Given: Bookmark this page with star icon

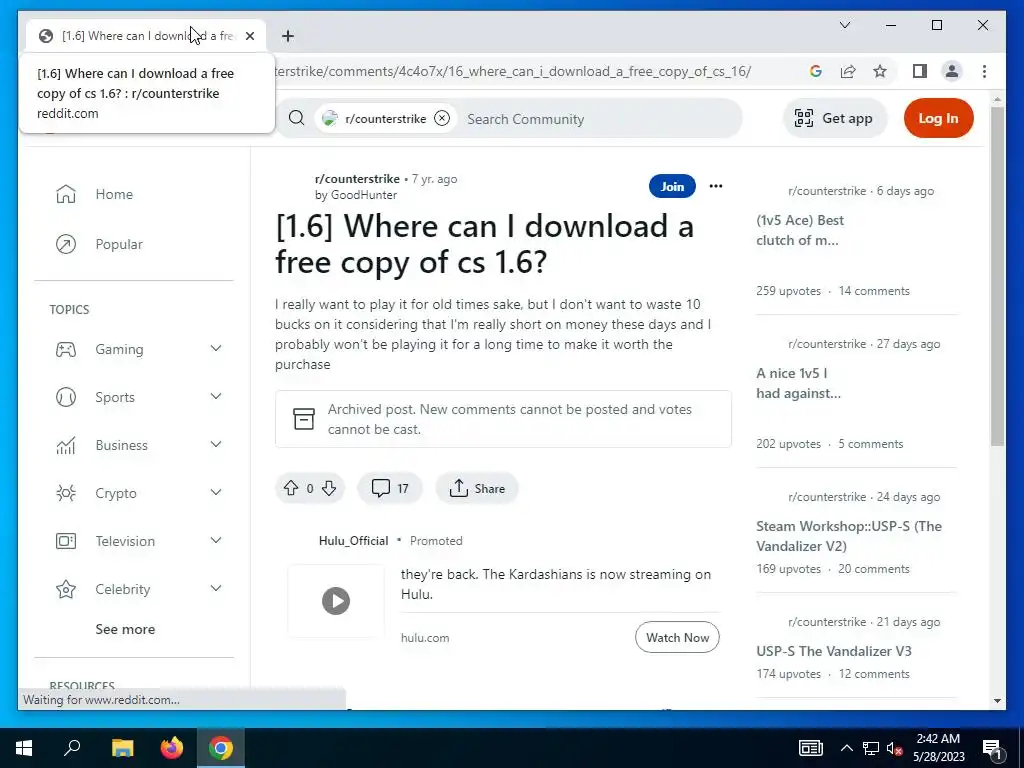Looking at the screenshot, I should [880, 71].
